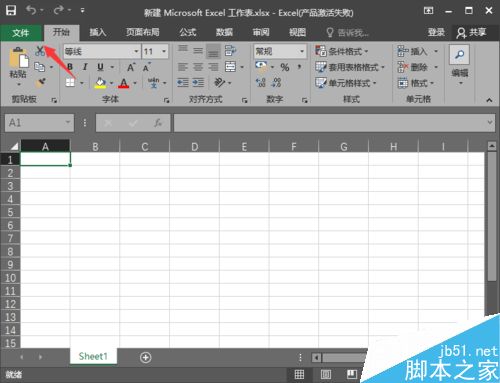Open 单元格样式 Cell Styles menu

(x=346, y=83)
